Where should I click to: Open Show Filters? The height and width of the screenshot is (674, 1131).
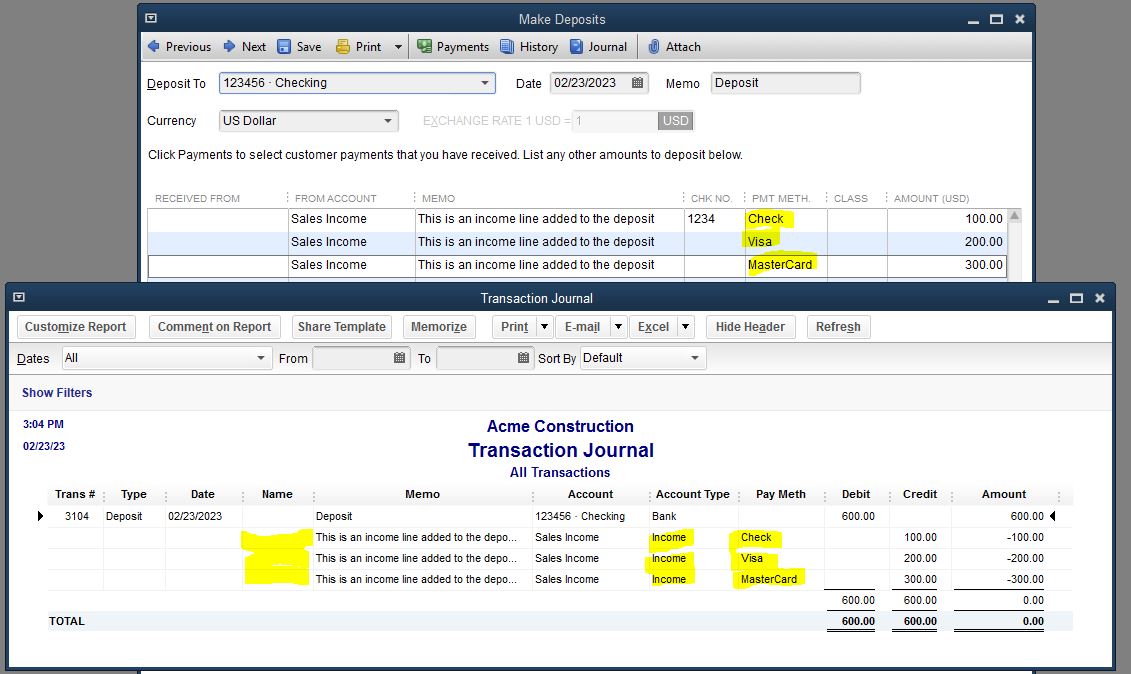(56, 393)
